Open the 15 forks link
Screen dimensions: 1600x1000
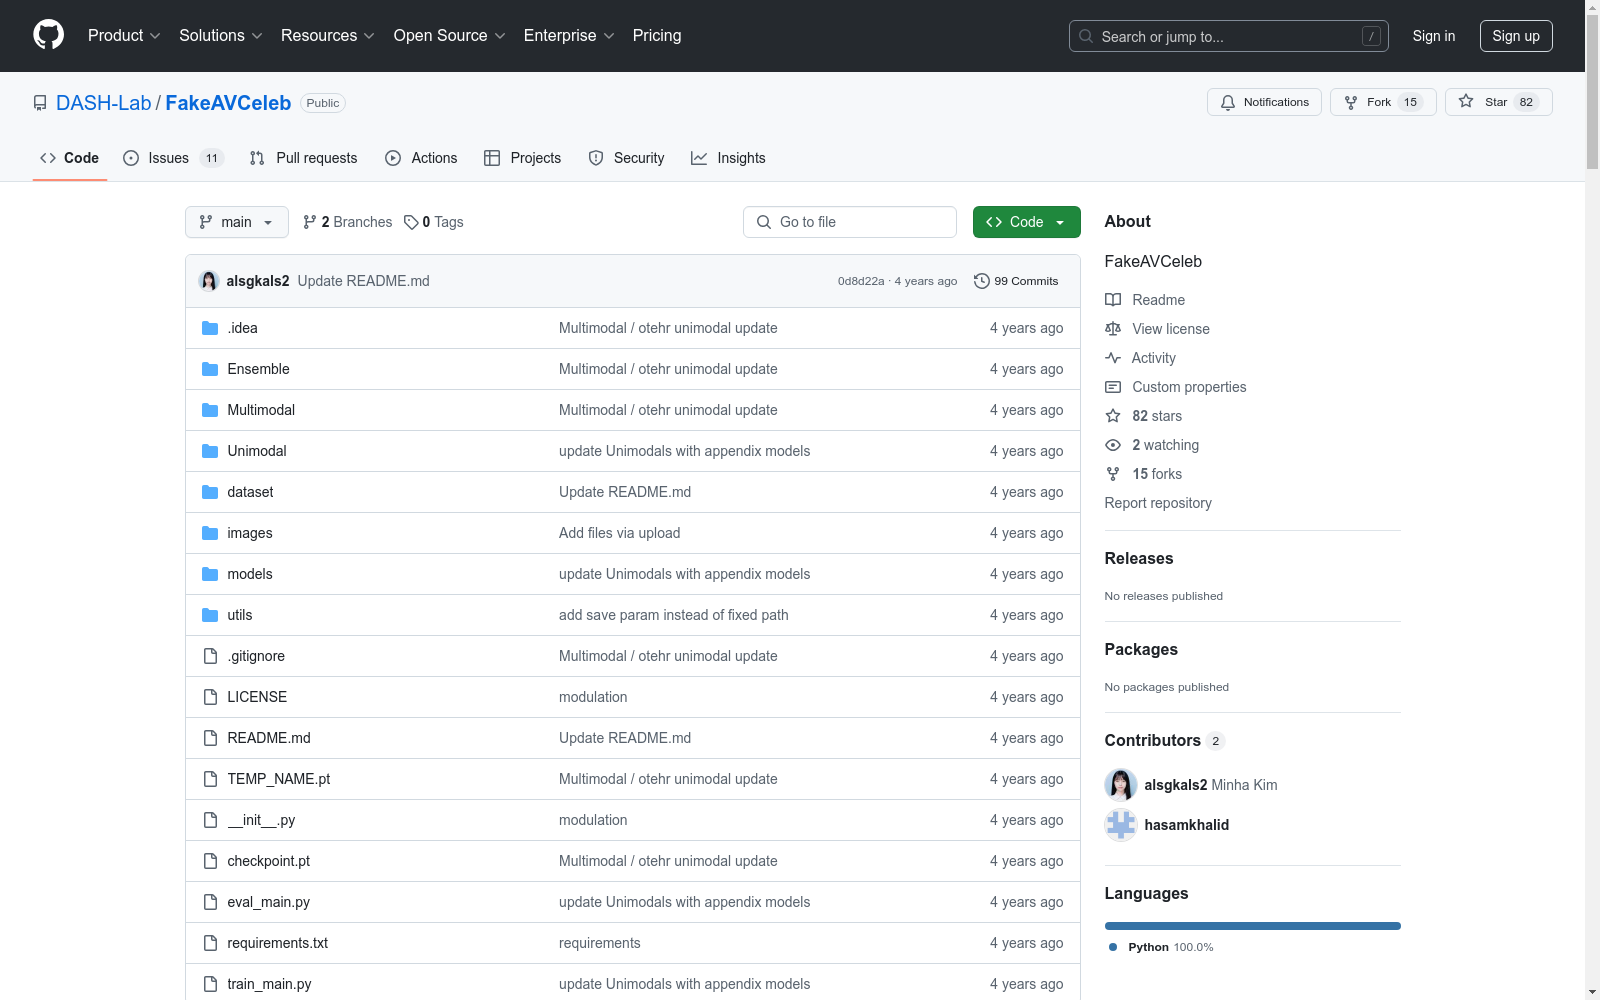click(x=1157, y=474)
